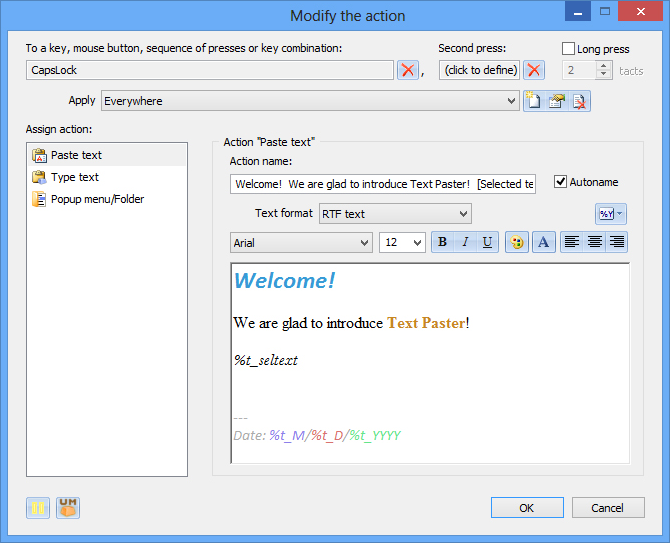This screenshot has width=670, height=543.
Task: Click the yellow pause icon button
Action: pyautogui.click(x=38, y=508)
